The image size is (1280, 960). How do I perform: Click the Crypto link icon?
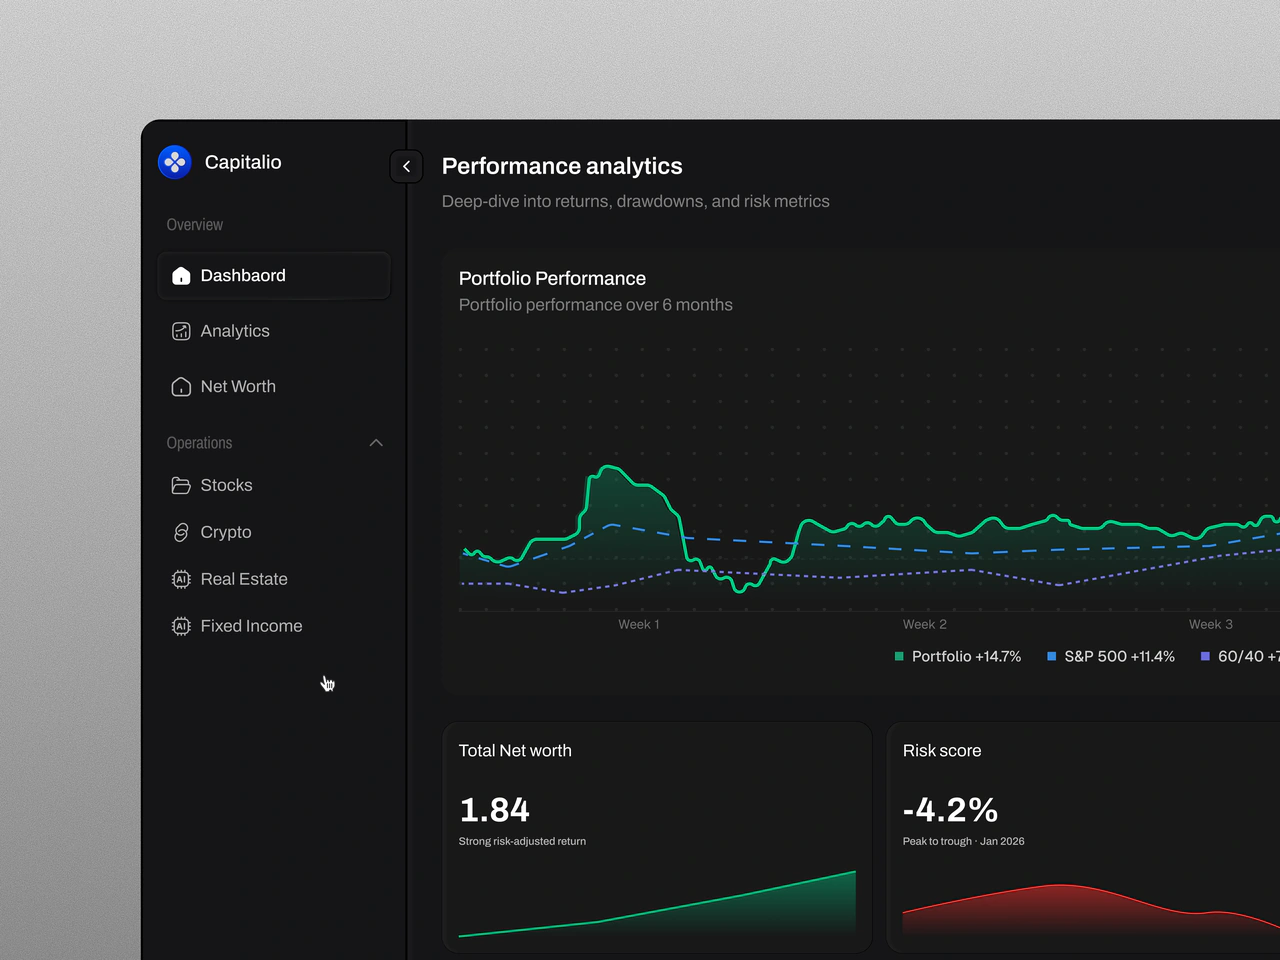coord(181,532)
